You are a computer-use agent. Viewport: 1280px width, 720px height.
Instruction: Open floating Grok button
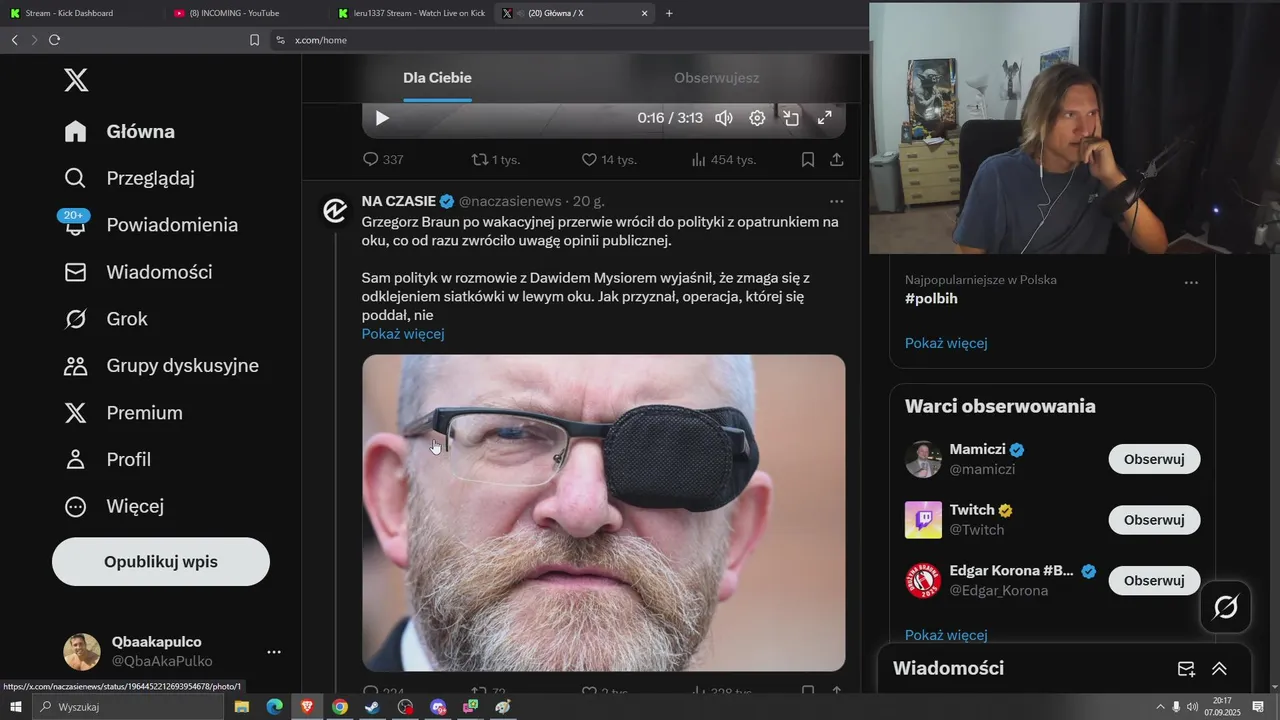[1226, 607]
